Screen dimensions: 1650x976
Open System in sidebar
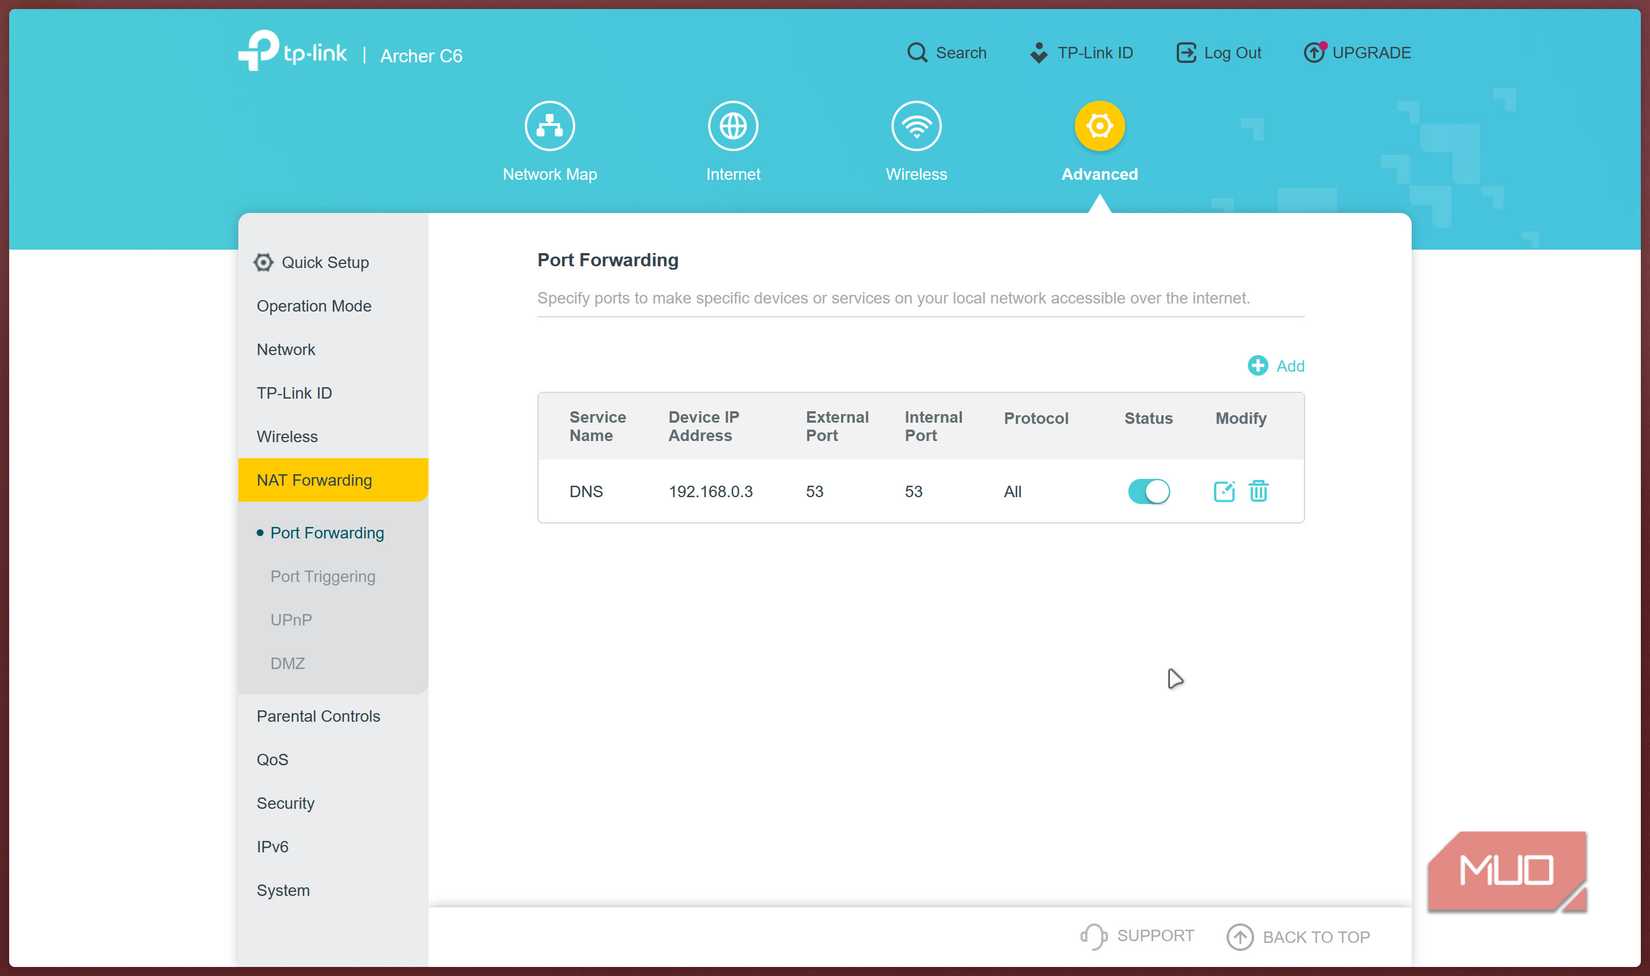tap(283, 890)
